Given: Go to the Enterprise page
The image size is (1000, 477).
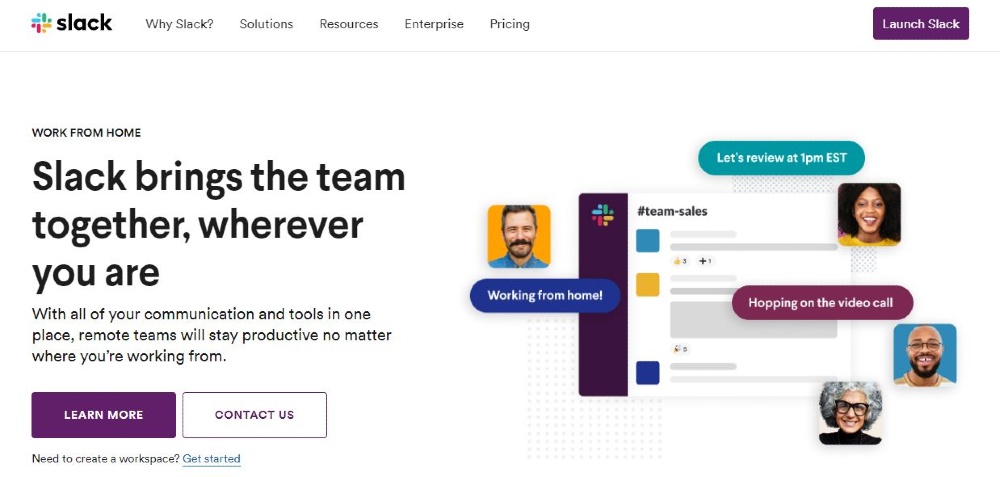Looking at the screenshot, I should (434, 24).
